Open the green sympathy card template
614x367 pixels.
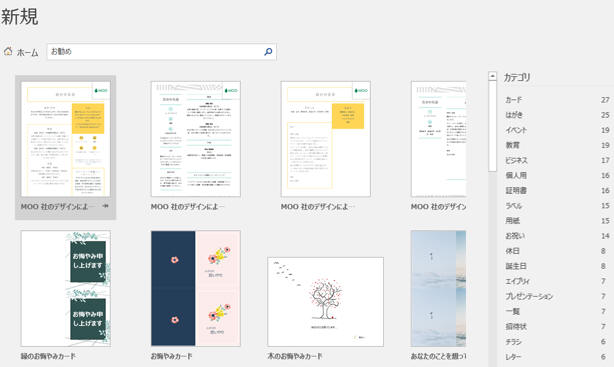tap(66, 288)
